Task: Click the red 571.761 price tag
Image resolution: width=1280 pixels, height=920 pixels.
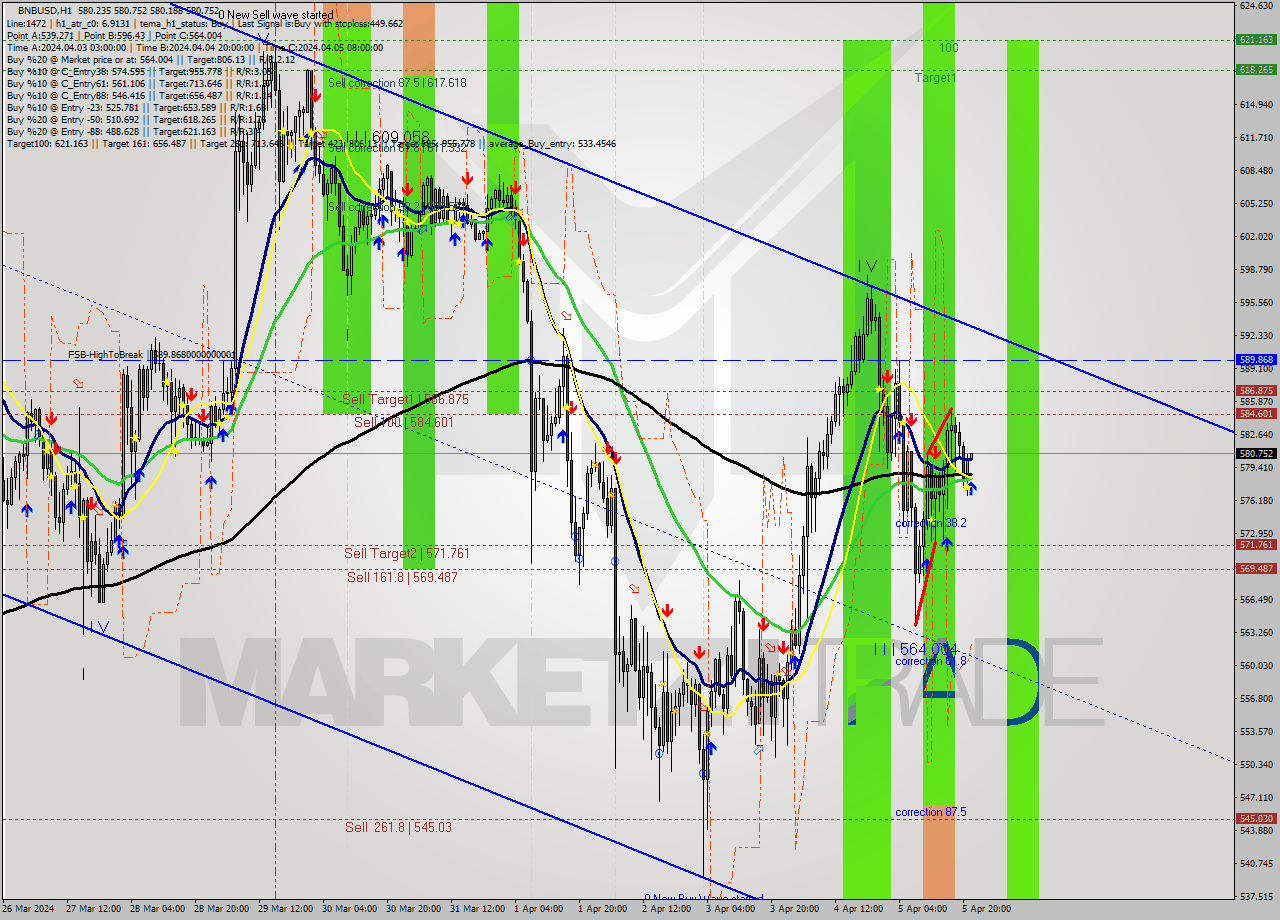Action: point(1256,545)
